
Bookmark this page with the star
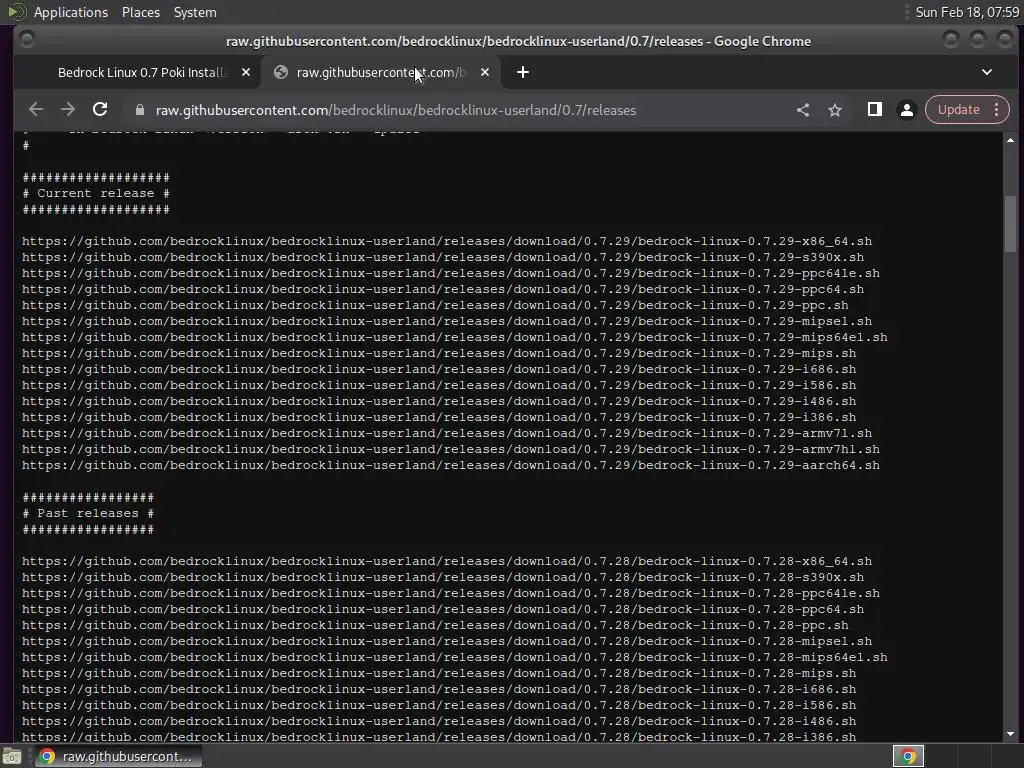coord(835,110)
